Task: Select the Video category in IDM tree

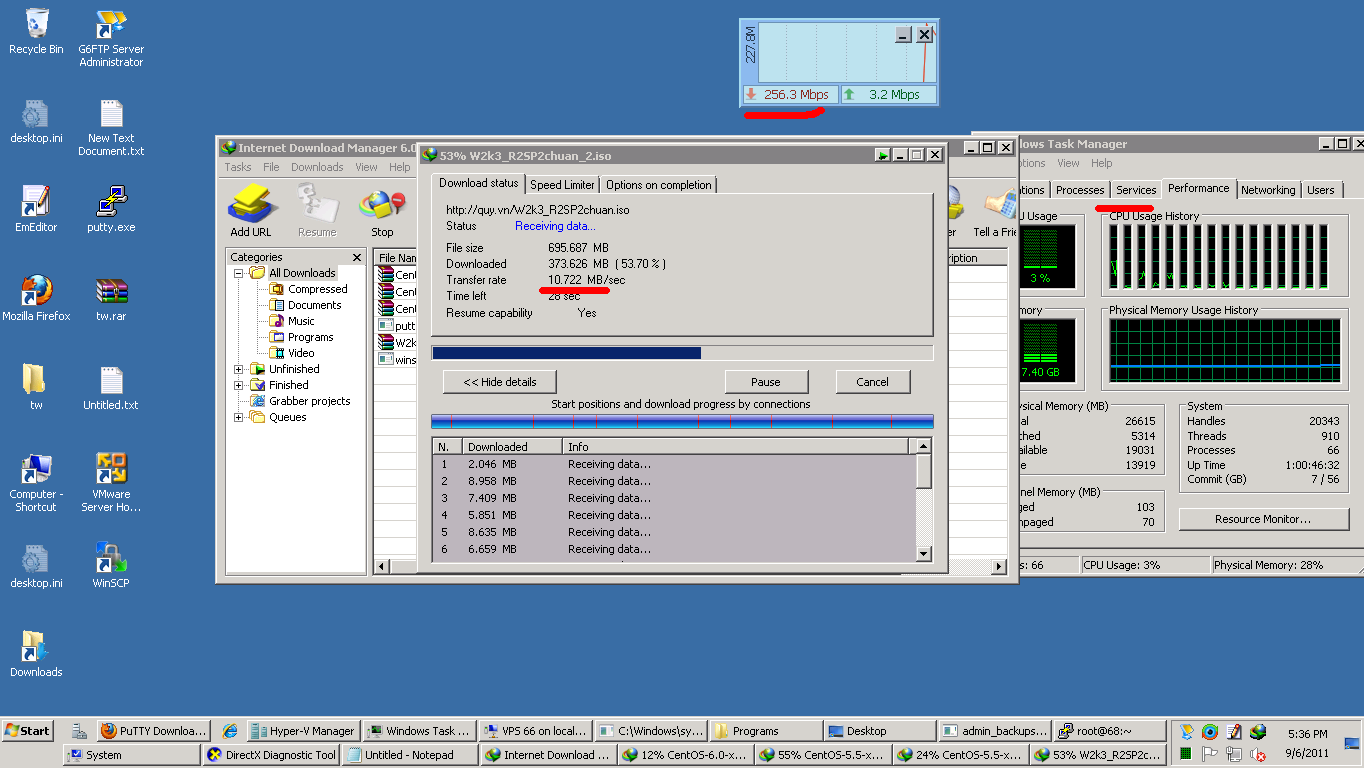Action: click(x=301, y=353)
